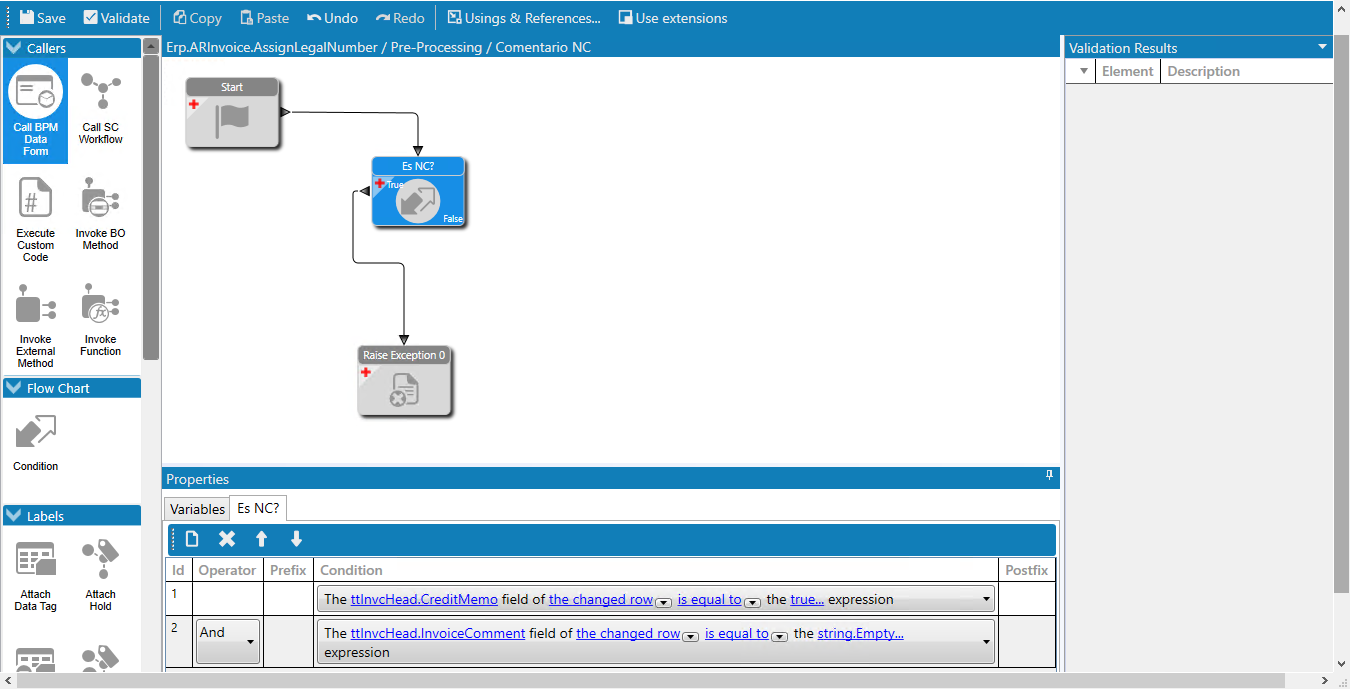The image size is (1350, 689).
Task: Select the Start node on canvas
Action: pos(232,113)
